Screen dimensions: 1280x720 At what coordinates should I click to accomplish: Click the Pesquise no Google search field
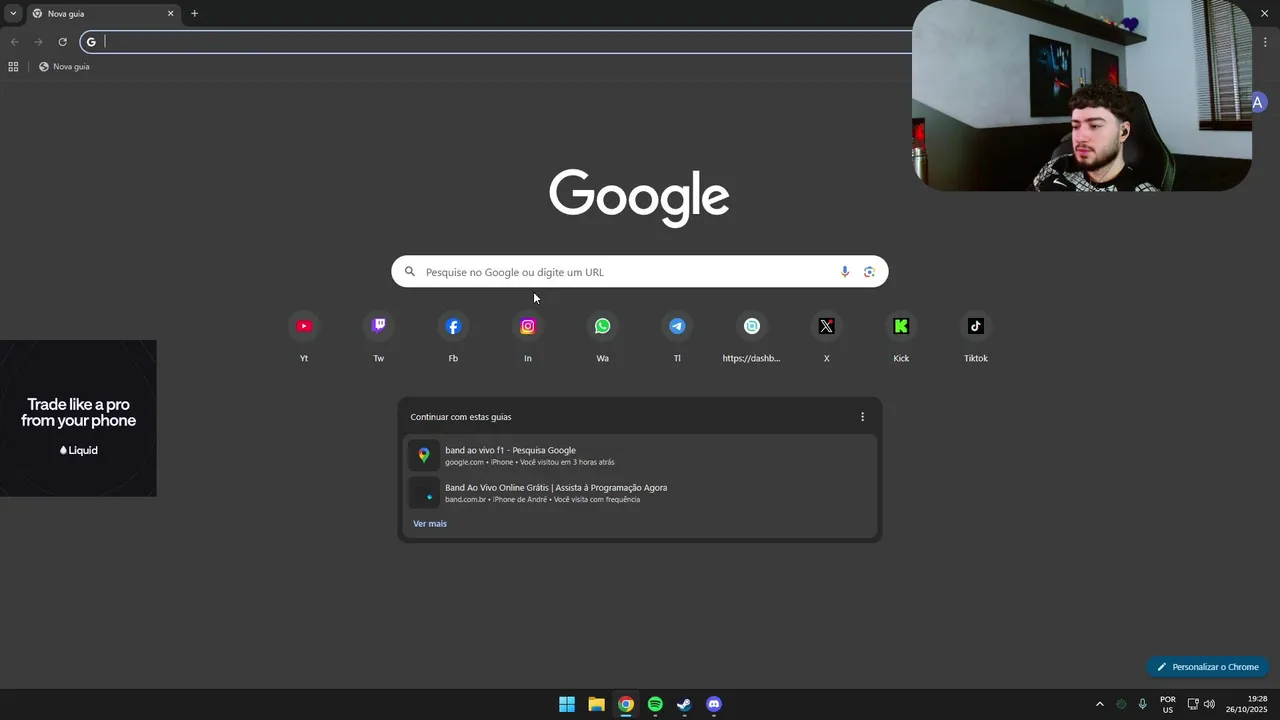[640, 272]
